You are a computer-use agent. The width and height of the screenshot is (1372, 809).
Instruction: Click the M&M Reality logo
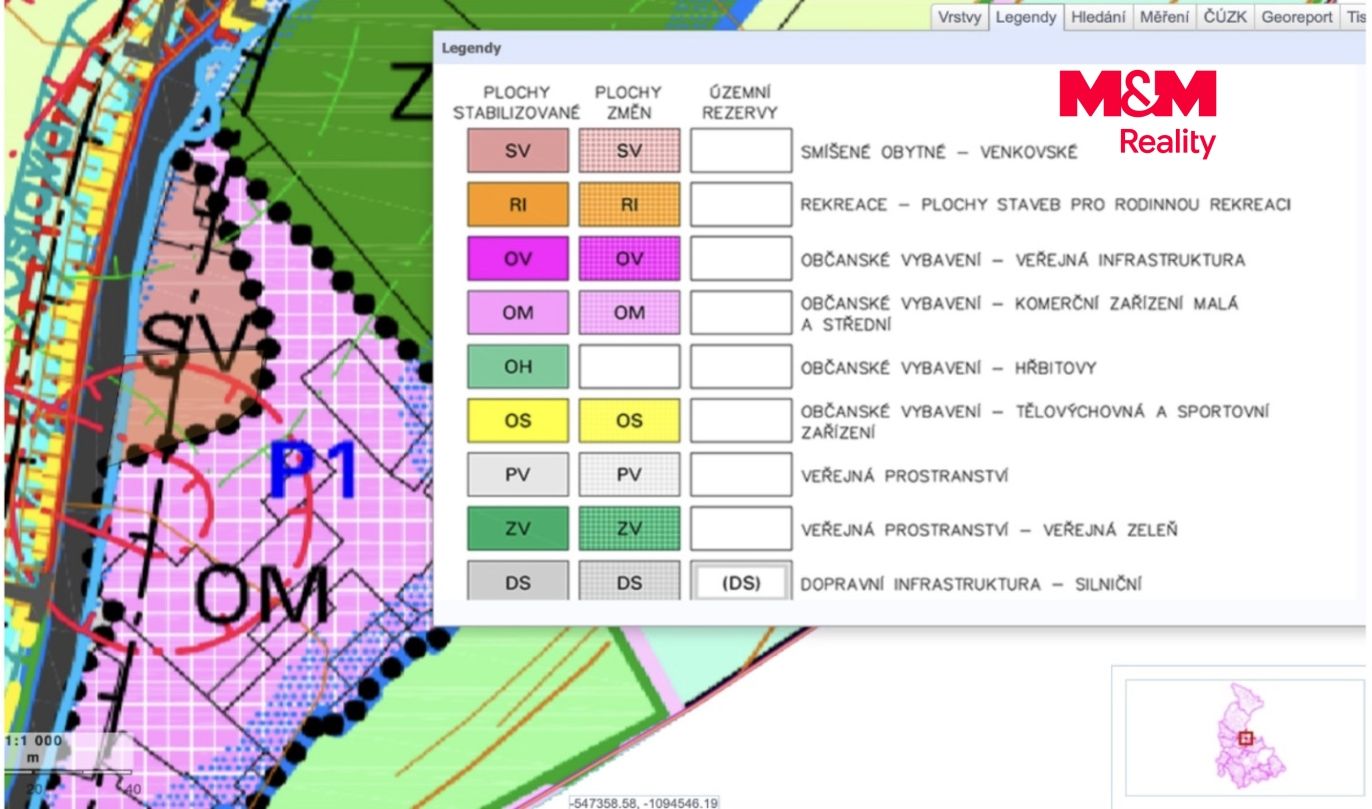tap(1138, 113)
